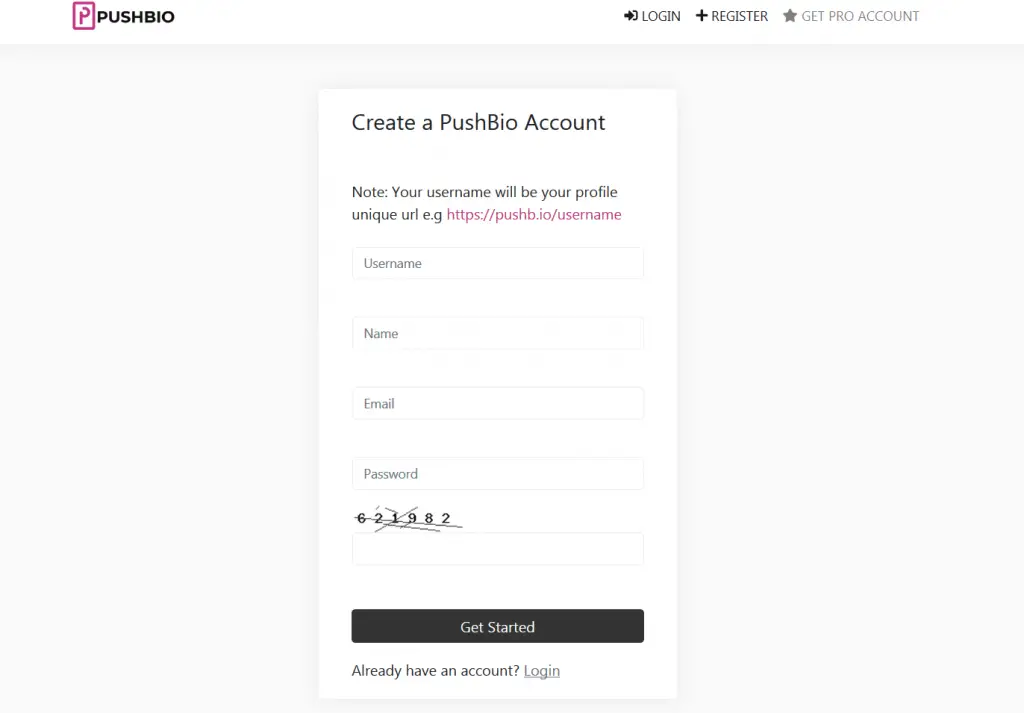Focus the Email field

[497, 403]
